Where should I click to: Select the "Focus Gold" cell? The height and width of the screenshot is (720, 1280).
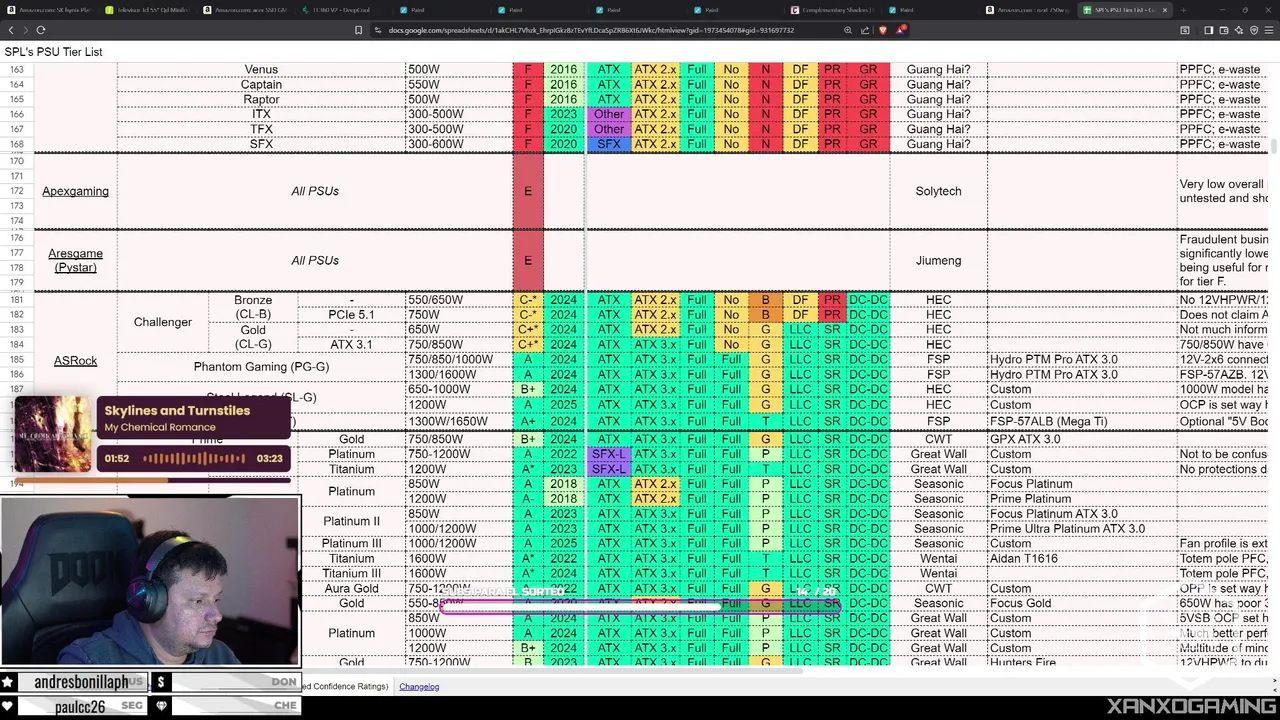click(1082, 603)
